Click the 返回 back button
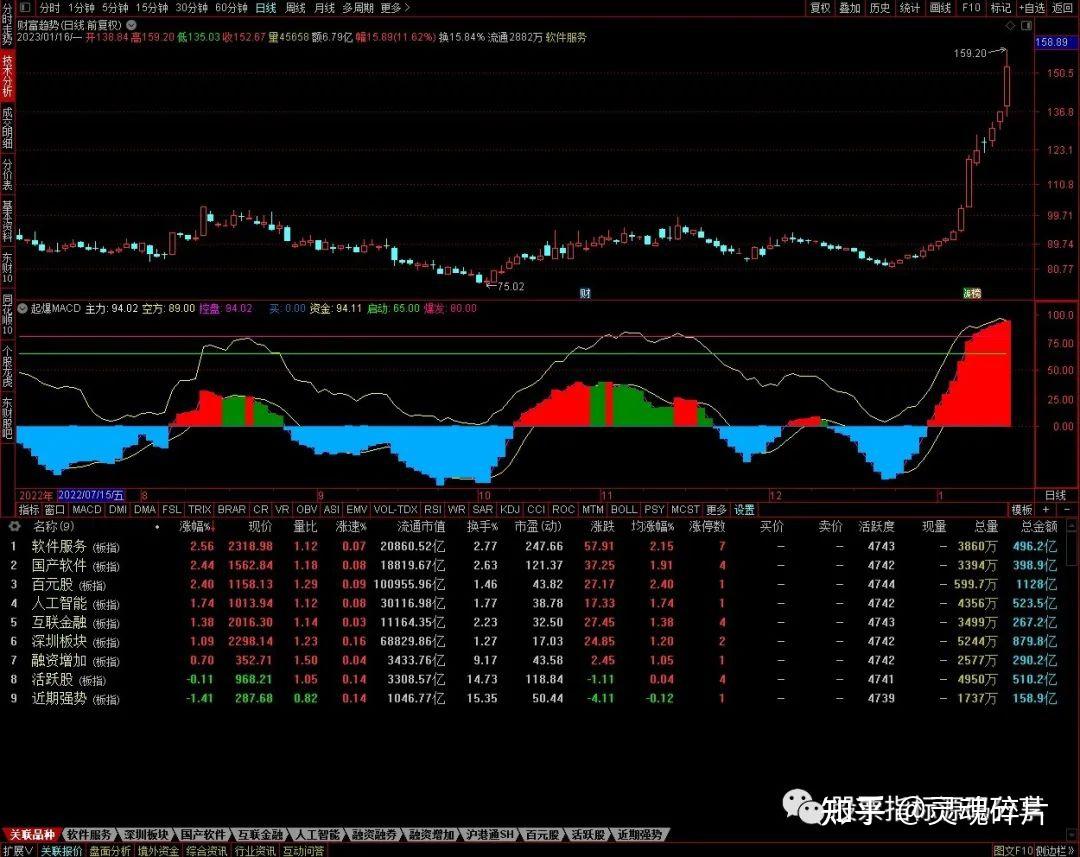The image size is (1080, 857). point(1060,7)
